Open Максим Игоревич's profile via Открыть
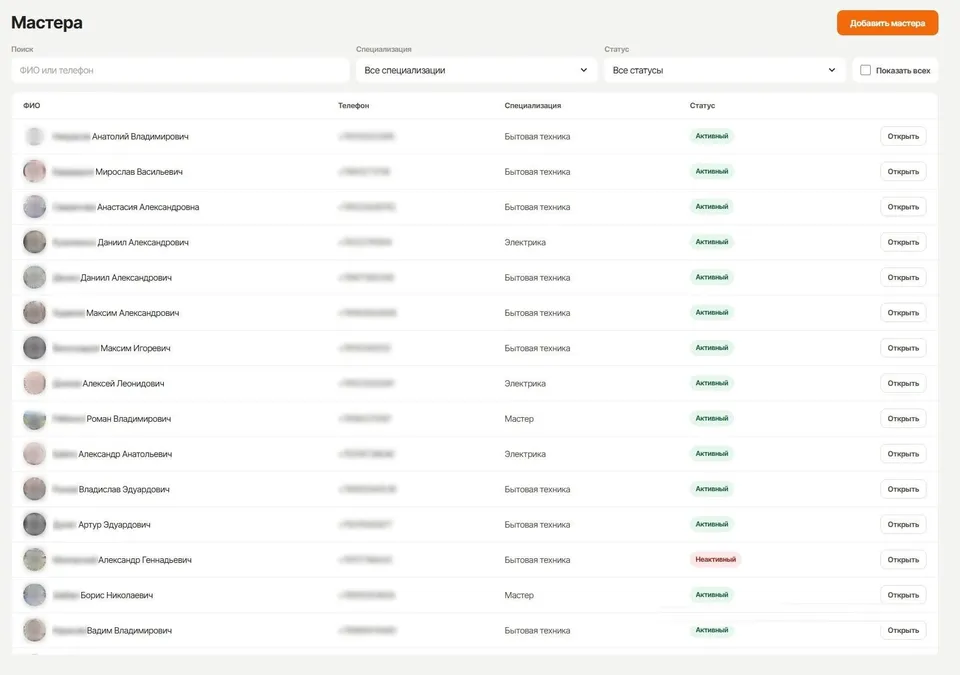Viewport: 960px width, 675px height. 903,348
